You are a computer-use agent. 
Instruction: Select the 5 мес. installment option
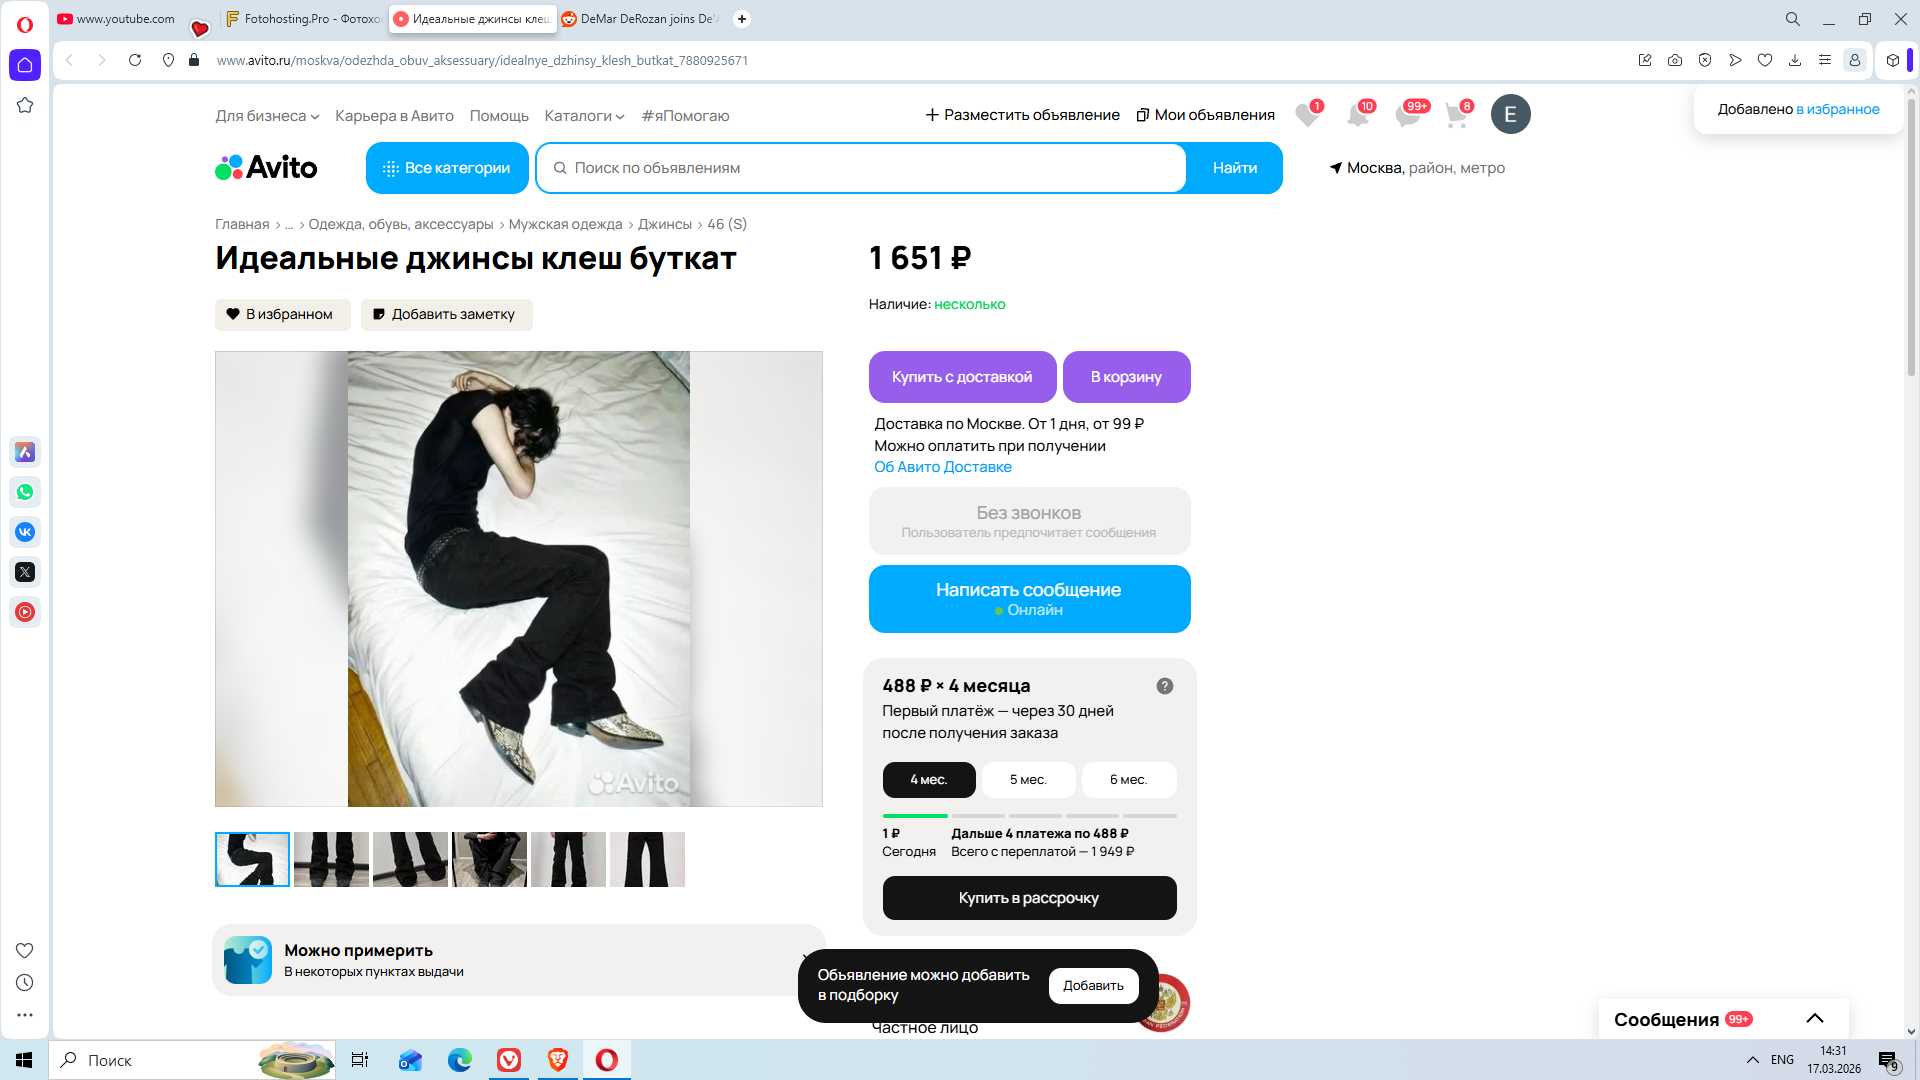click(1028, 780)
